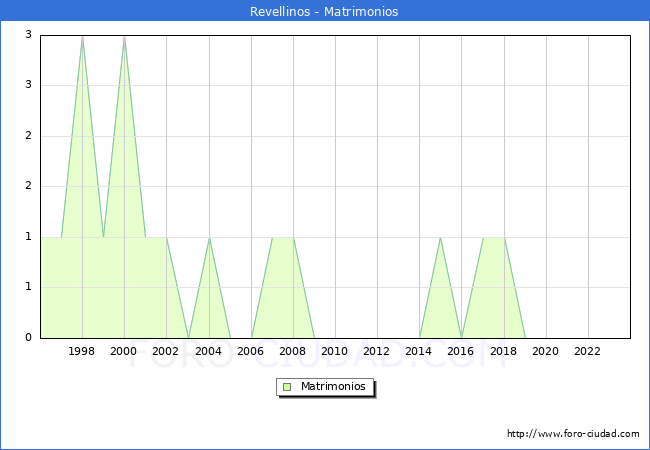Select the 2018 x-axis label
Viewport: 650px width, 450px height.
(x=503, y=351)
